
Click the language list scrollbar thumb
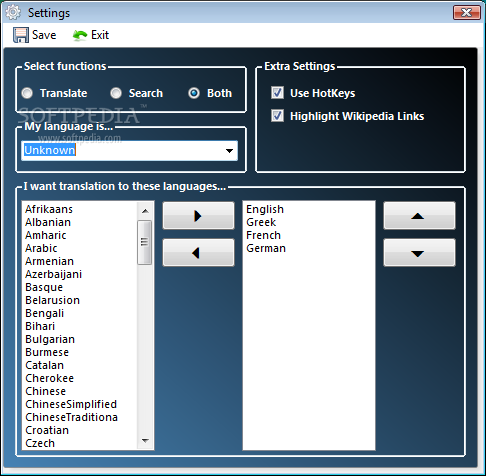coord(145,242)
